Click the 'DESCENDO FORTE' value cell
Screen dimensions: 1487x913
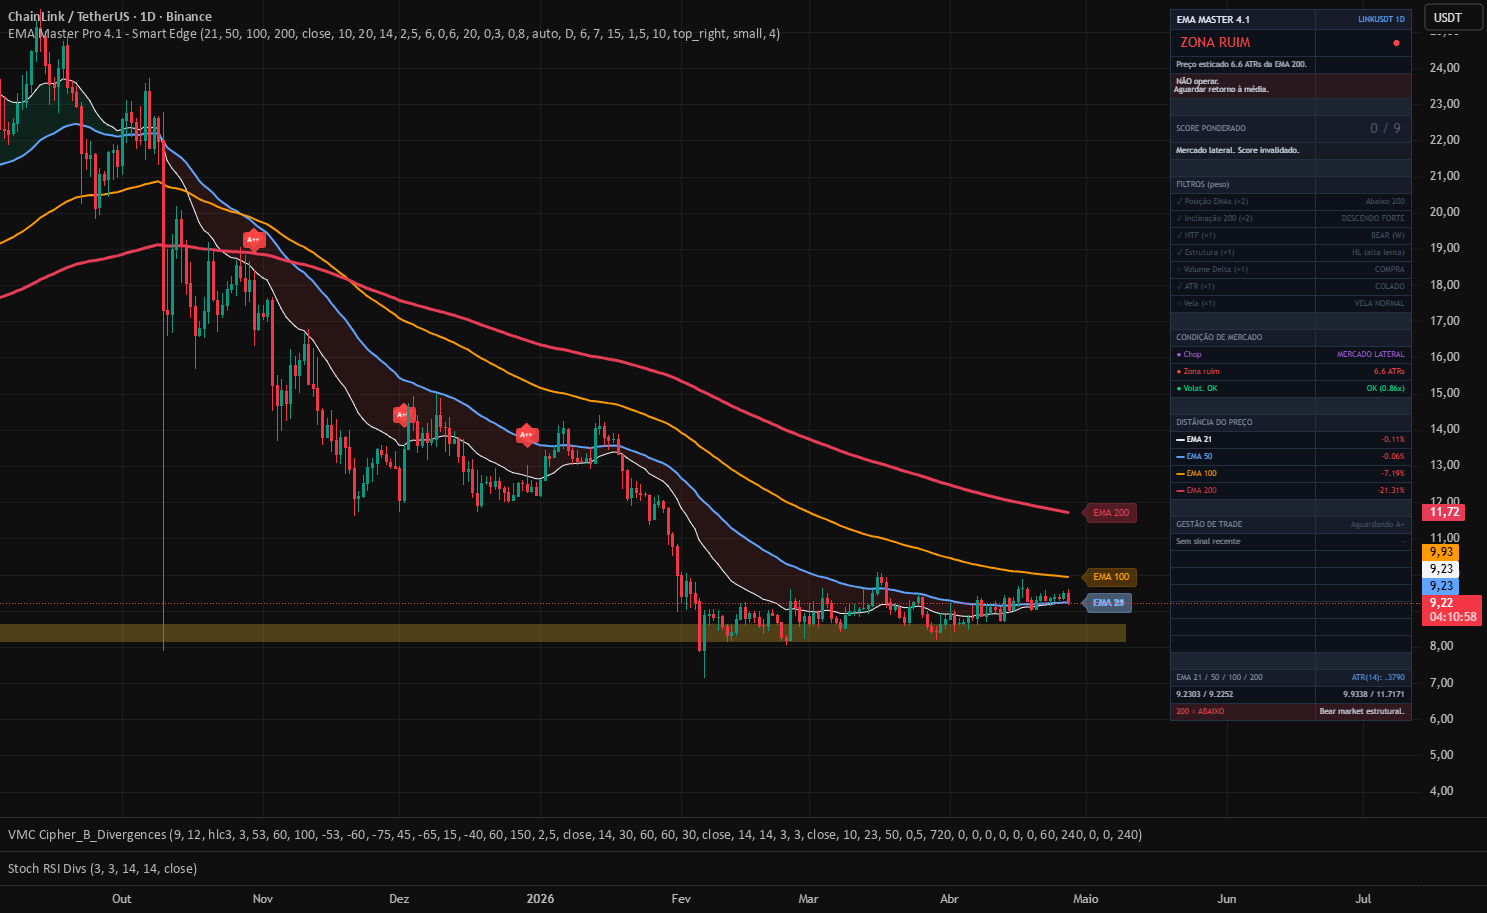[1373, 218]
